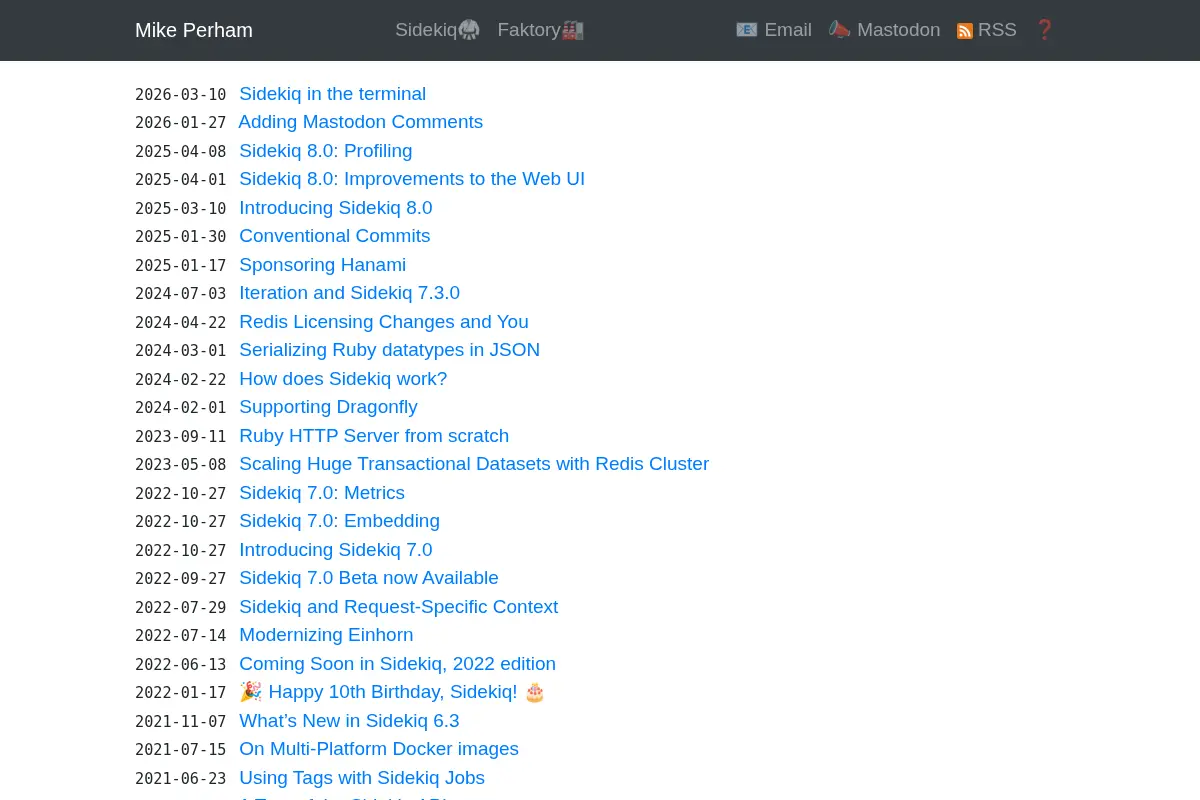The width and height of the screenshot is (1200, 800).
Task: Open Using Tags with Sidekiq Jobs
Action: [x=362, y=778]
